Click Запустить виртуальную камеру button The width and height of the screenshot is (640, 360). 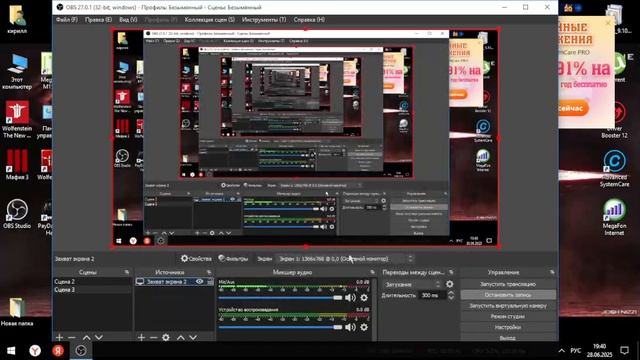tap(508, 305)
